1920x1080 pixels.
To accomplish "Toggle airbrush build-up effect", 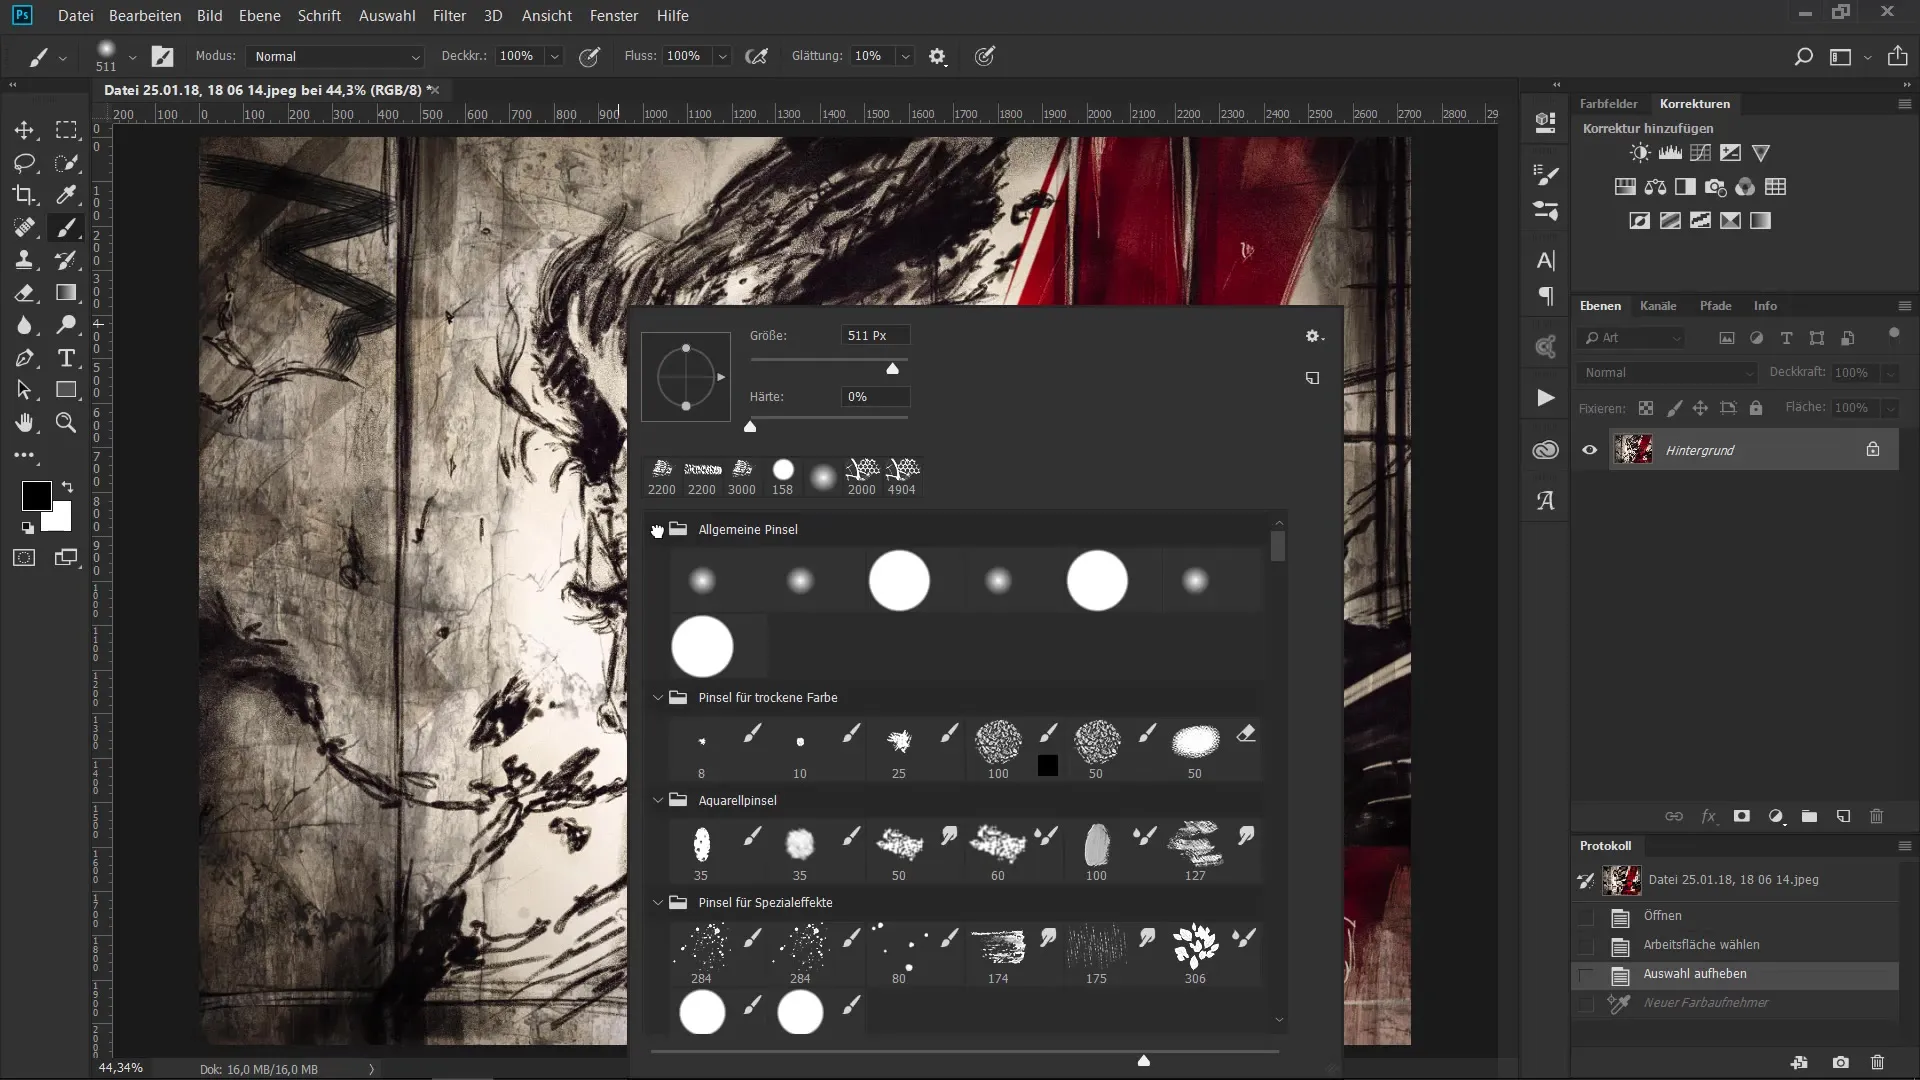I will [757, 57].
